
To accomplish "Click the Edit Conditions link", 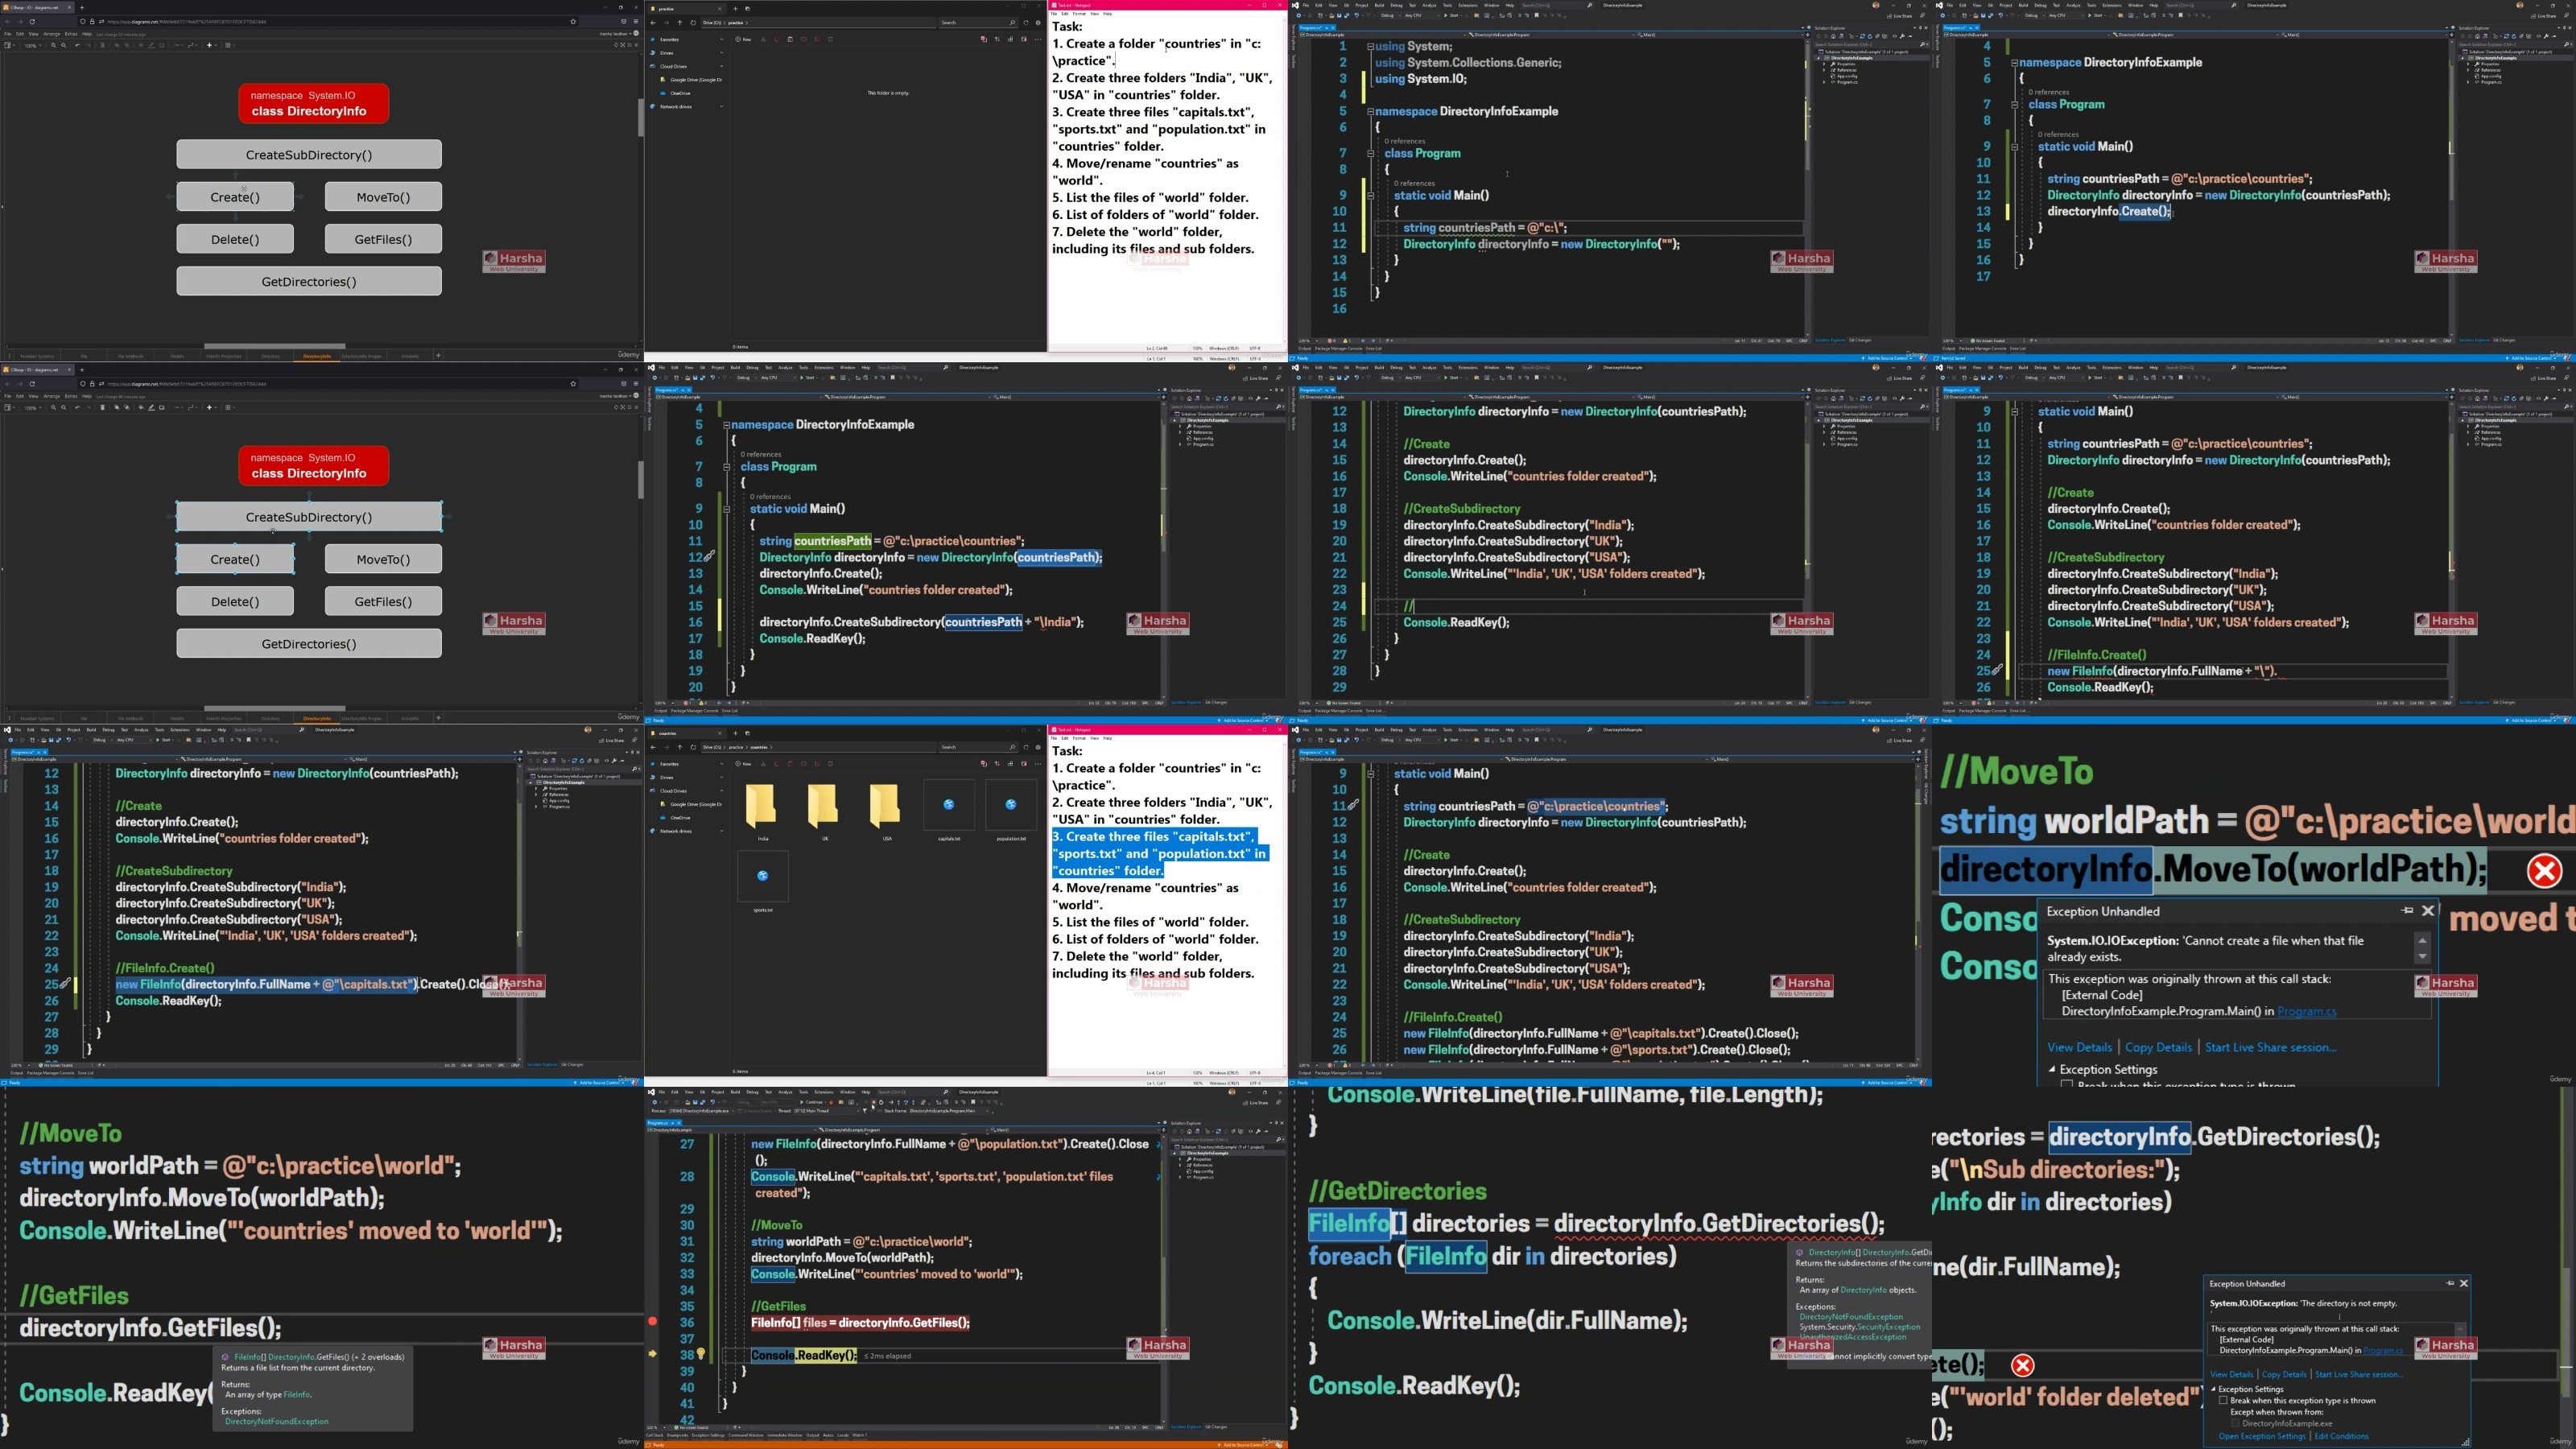I will pyautogui.click(x=2341, y=1436).
